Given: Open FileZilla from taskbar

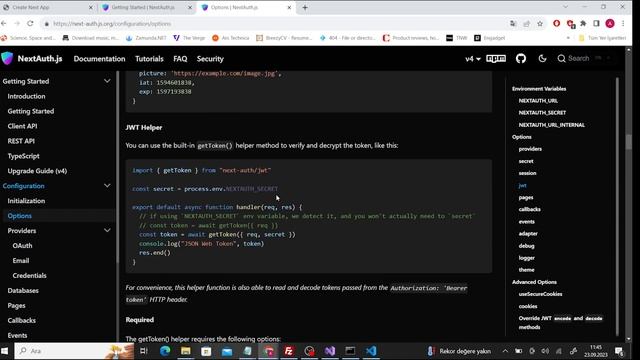Looking at the screenshot, I should 289,351.
